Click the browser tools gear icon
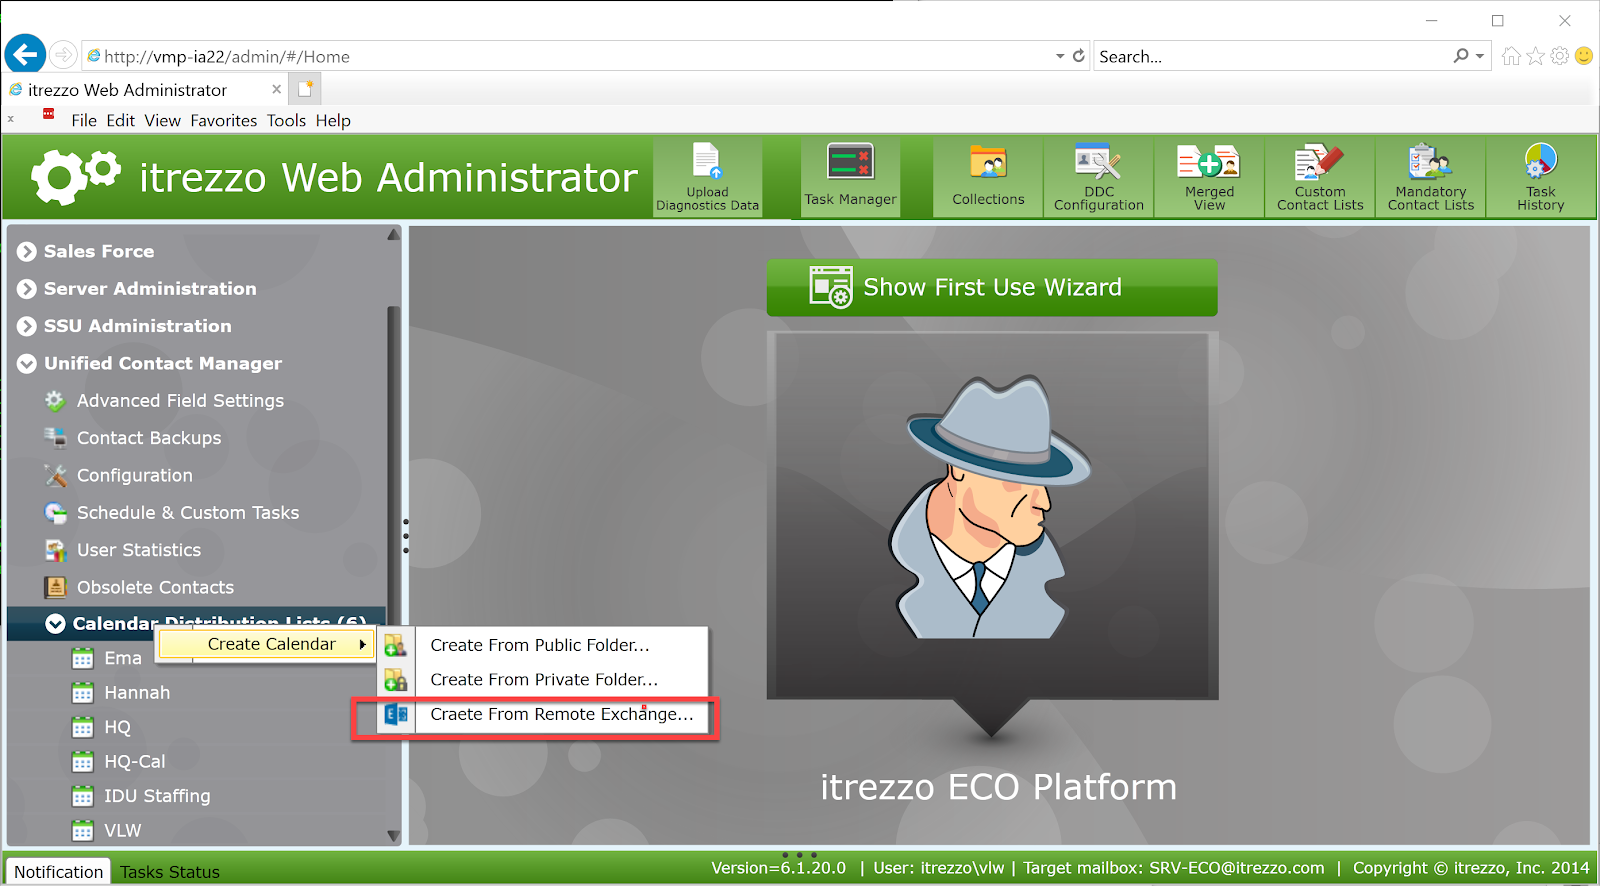The height and width of the screenshot is (886, 1600). (x=1560, y=56)
